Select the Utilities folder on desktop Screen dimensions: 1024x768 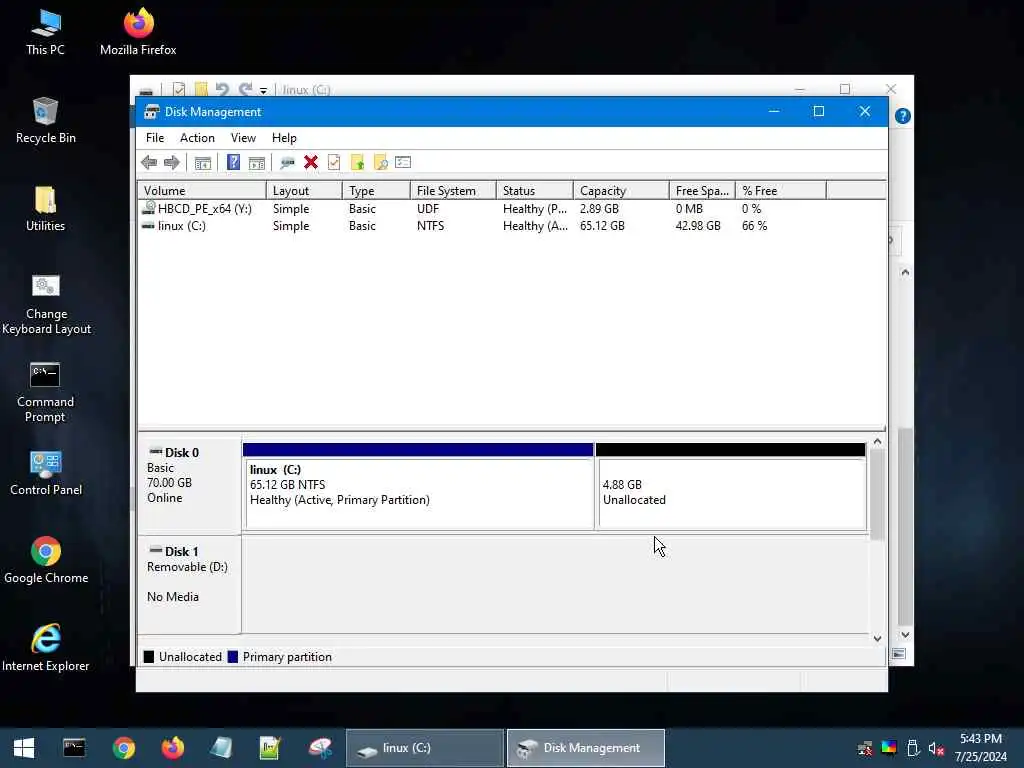pos(45,208)
